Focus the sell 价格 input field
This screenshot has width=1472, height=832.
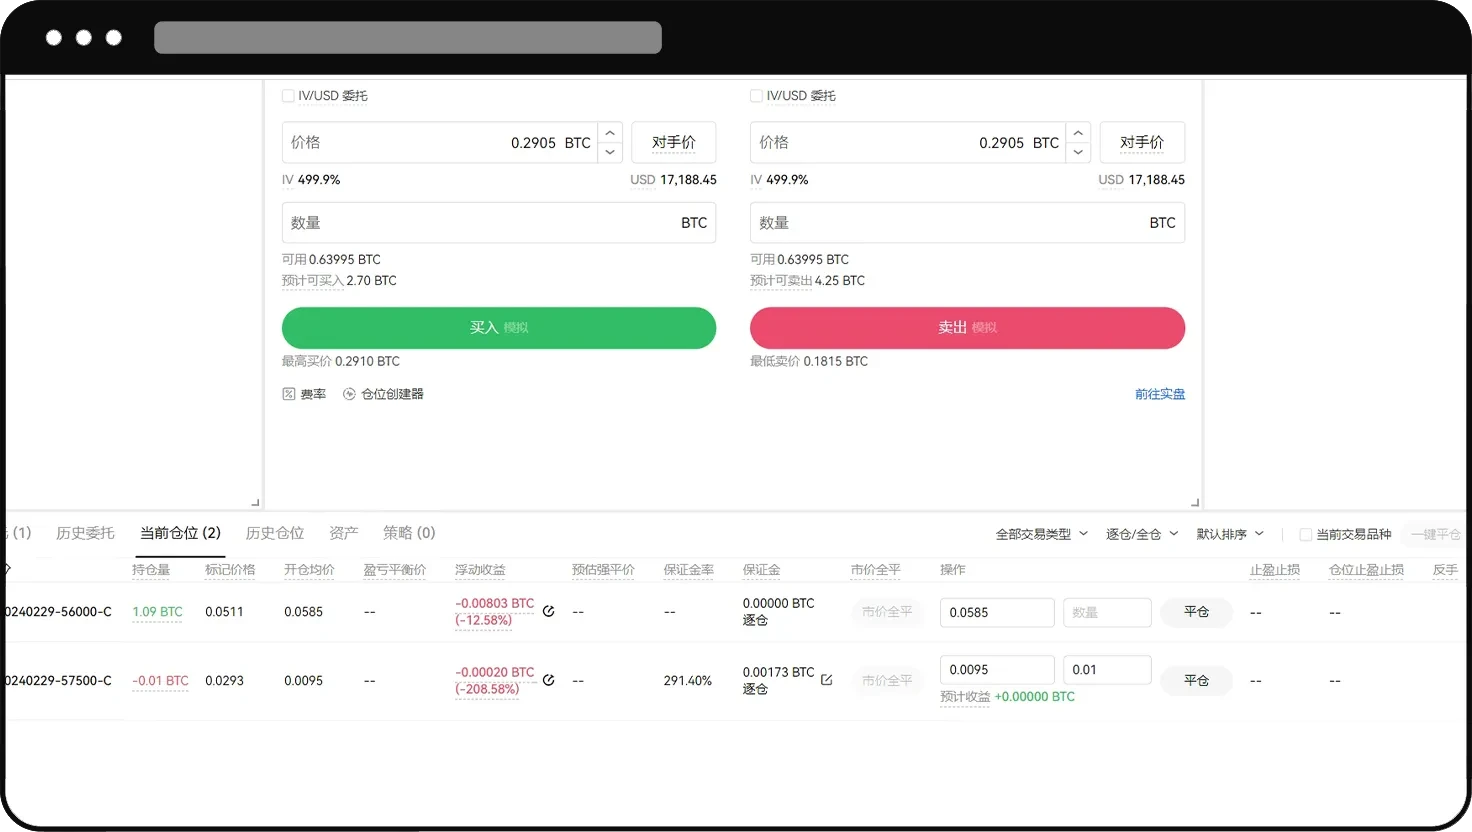[x=908, y=142]
